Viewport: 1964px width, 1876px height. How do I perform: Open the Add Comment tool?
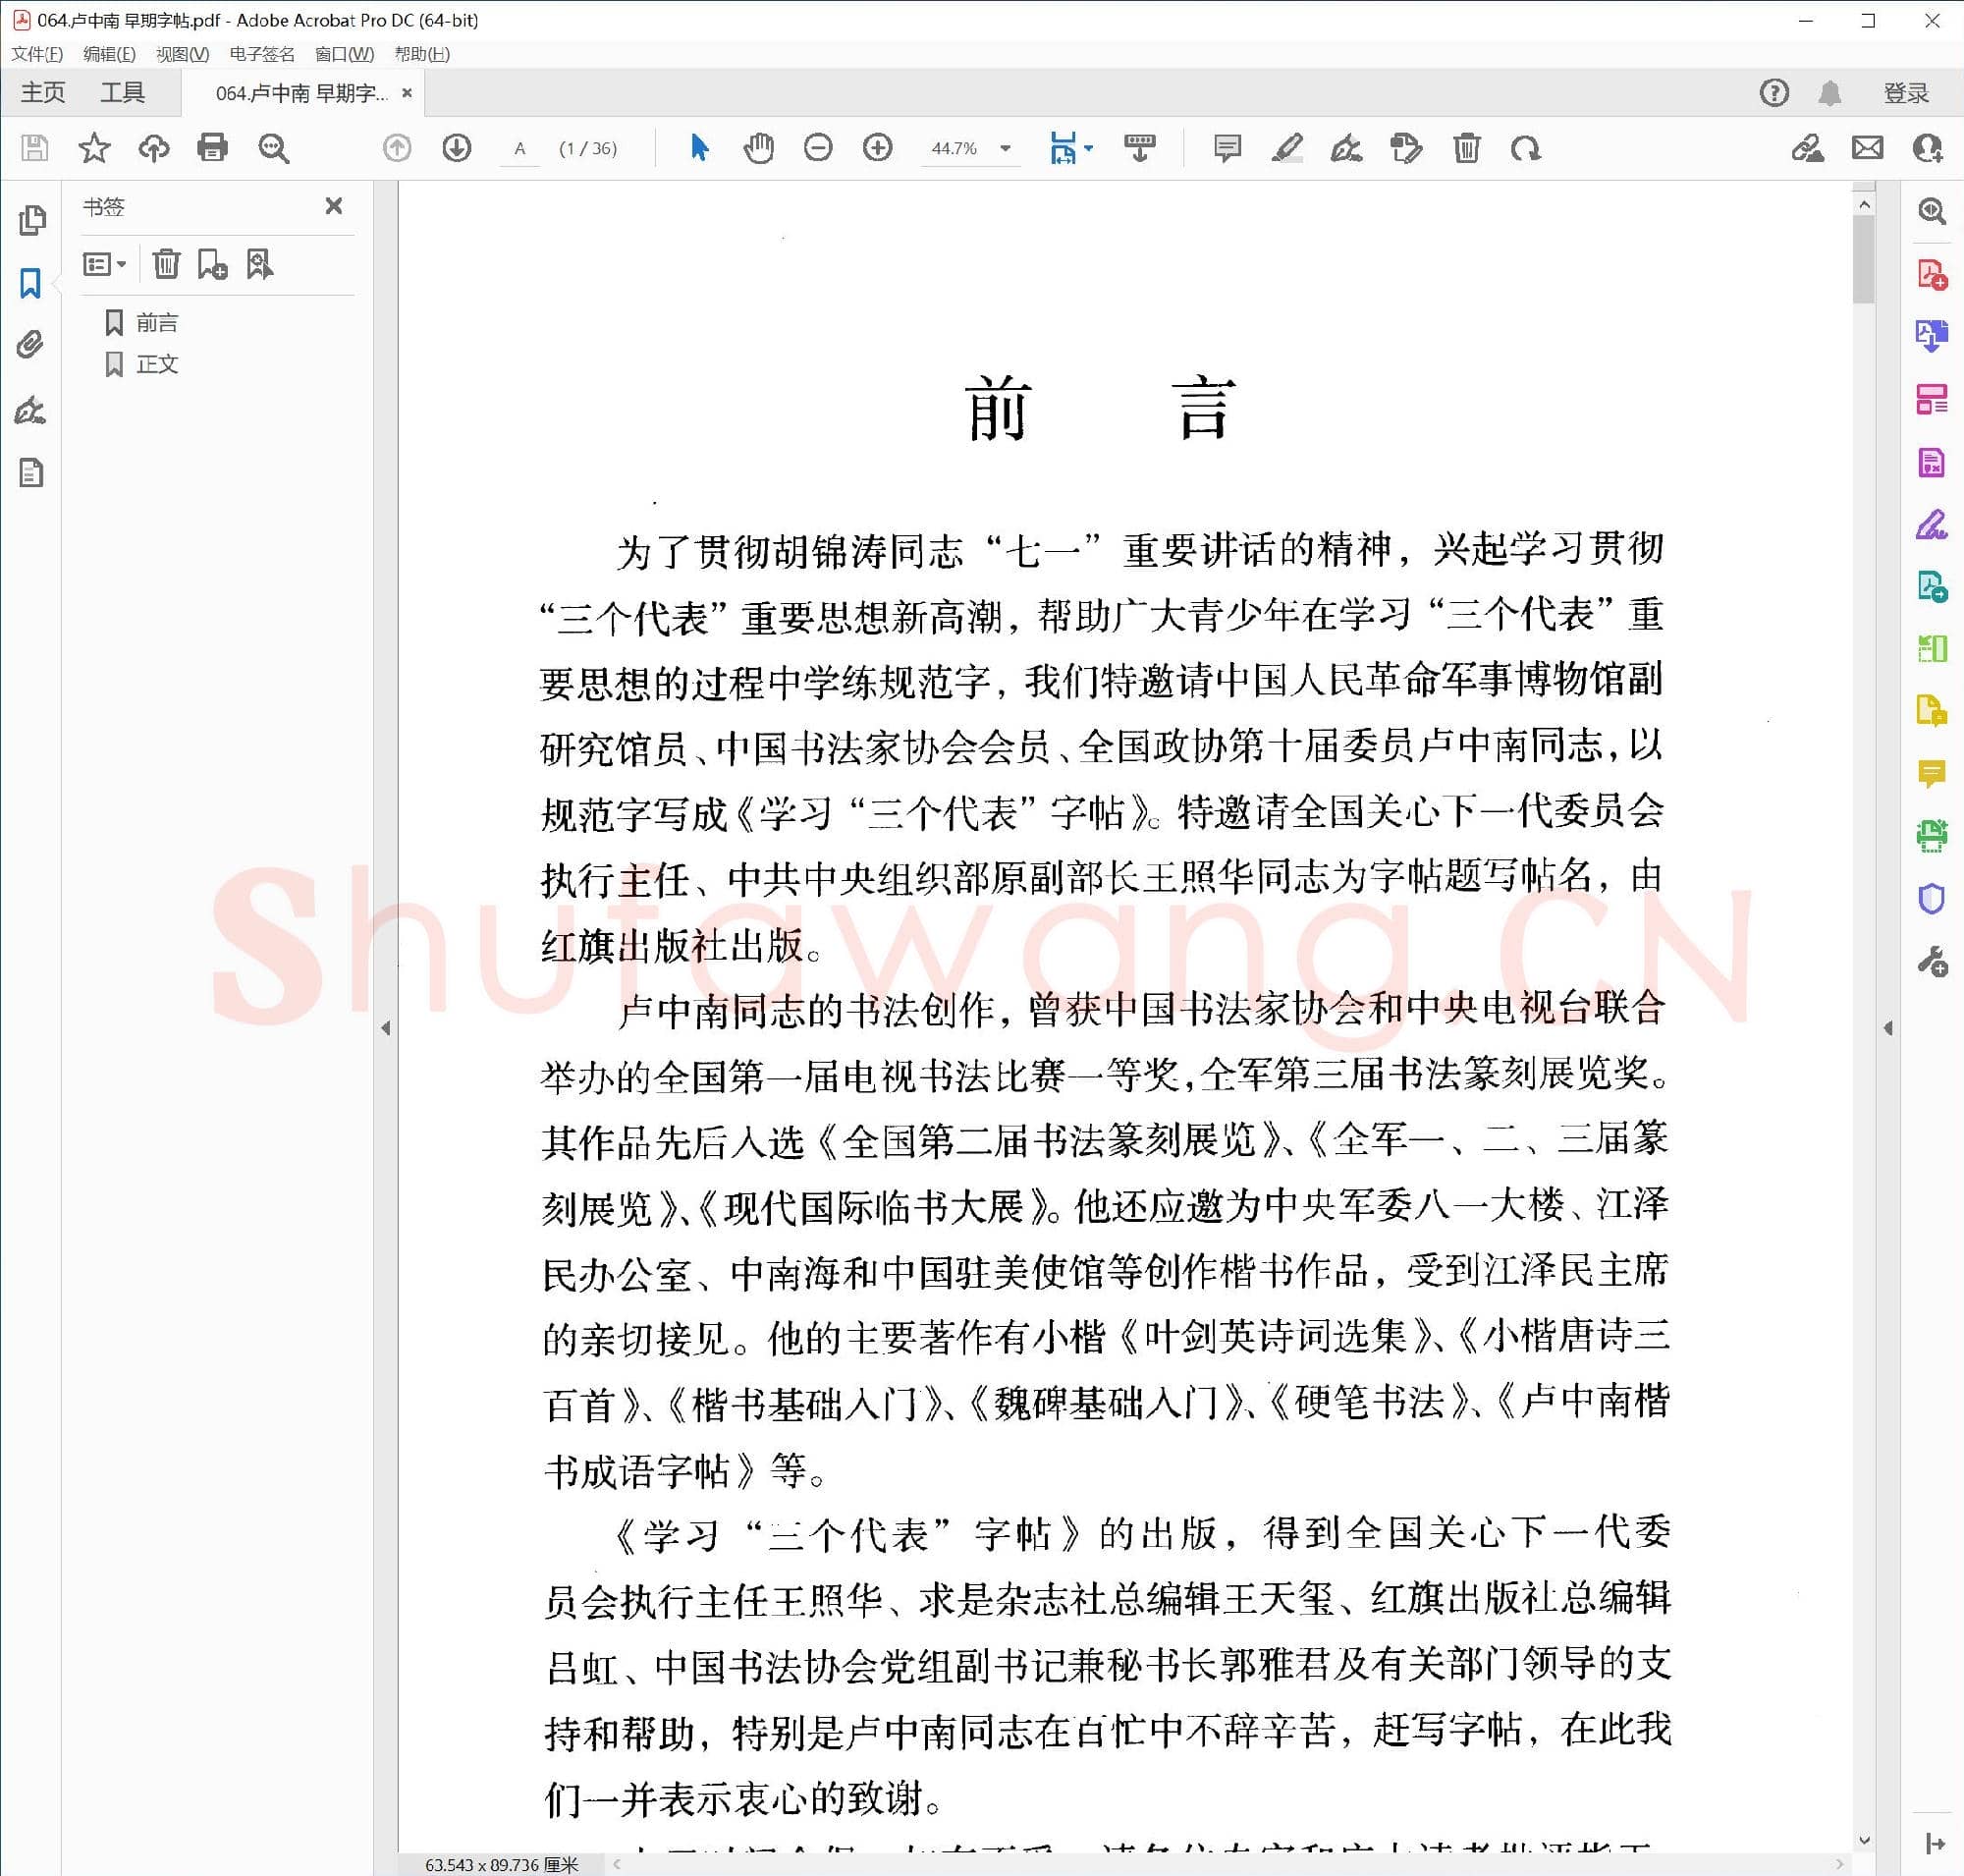[1227, 148]
